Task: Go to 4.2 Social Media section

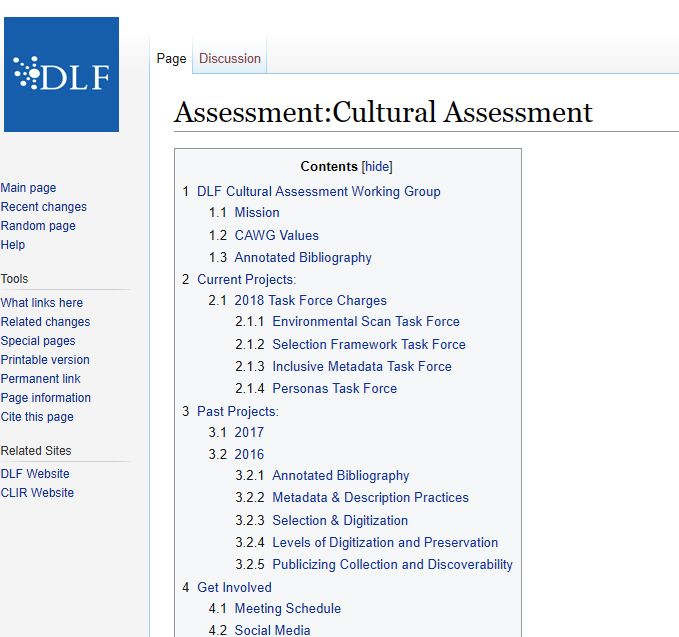Action: pyautogui.click(x=272, y=631)
